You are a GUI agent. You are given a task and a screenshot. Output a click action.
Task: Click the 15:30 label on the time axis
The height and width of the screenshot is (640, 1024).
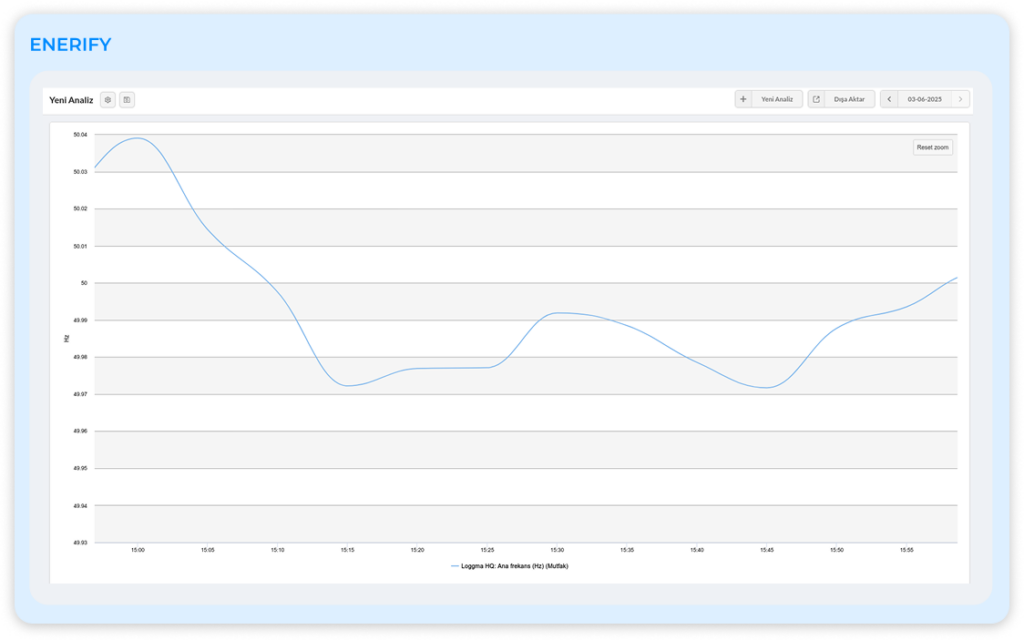(557, 550)
